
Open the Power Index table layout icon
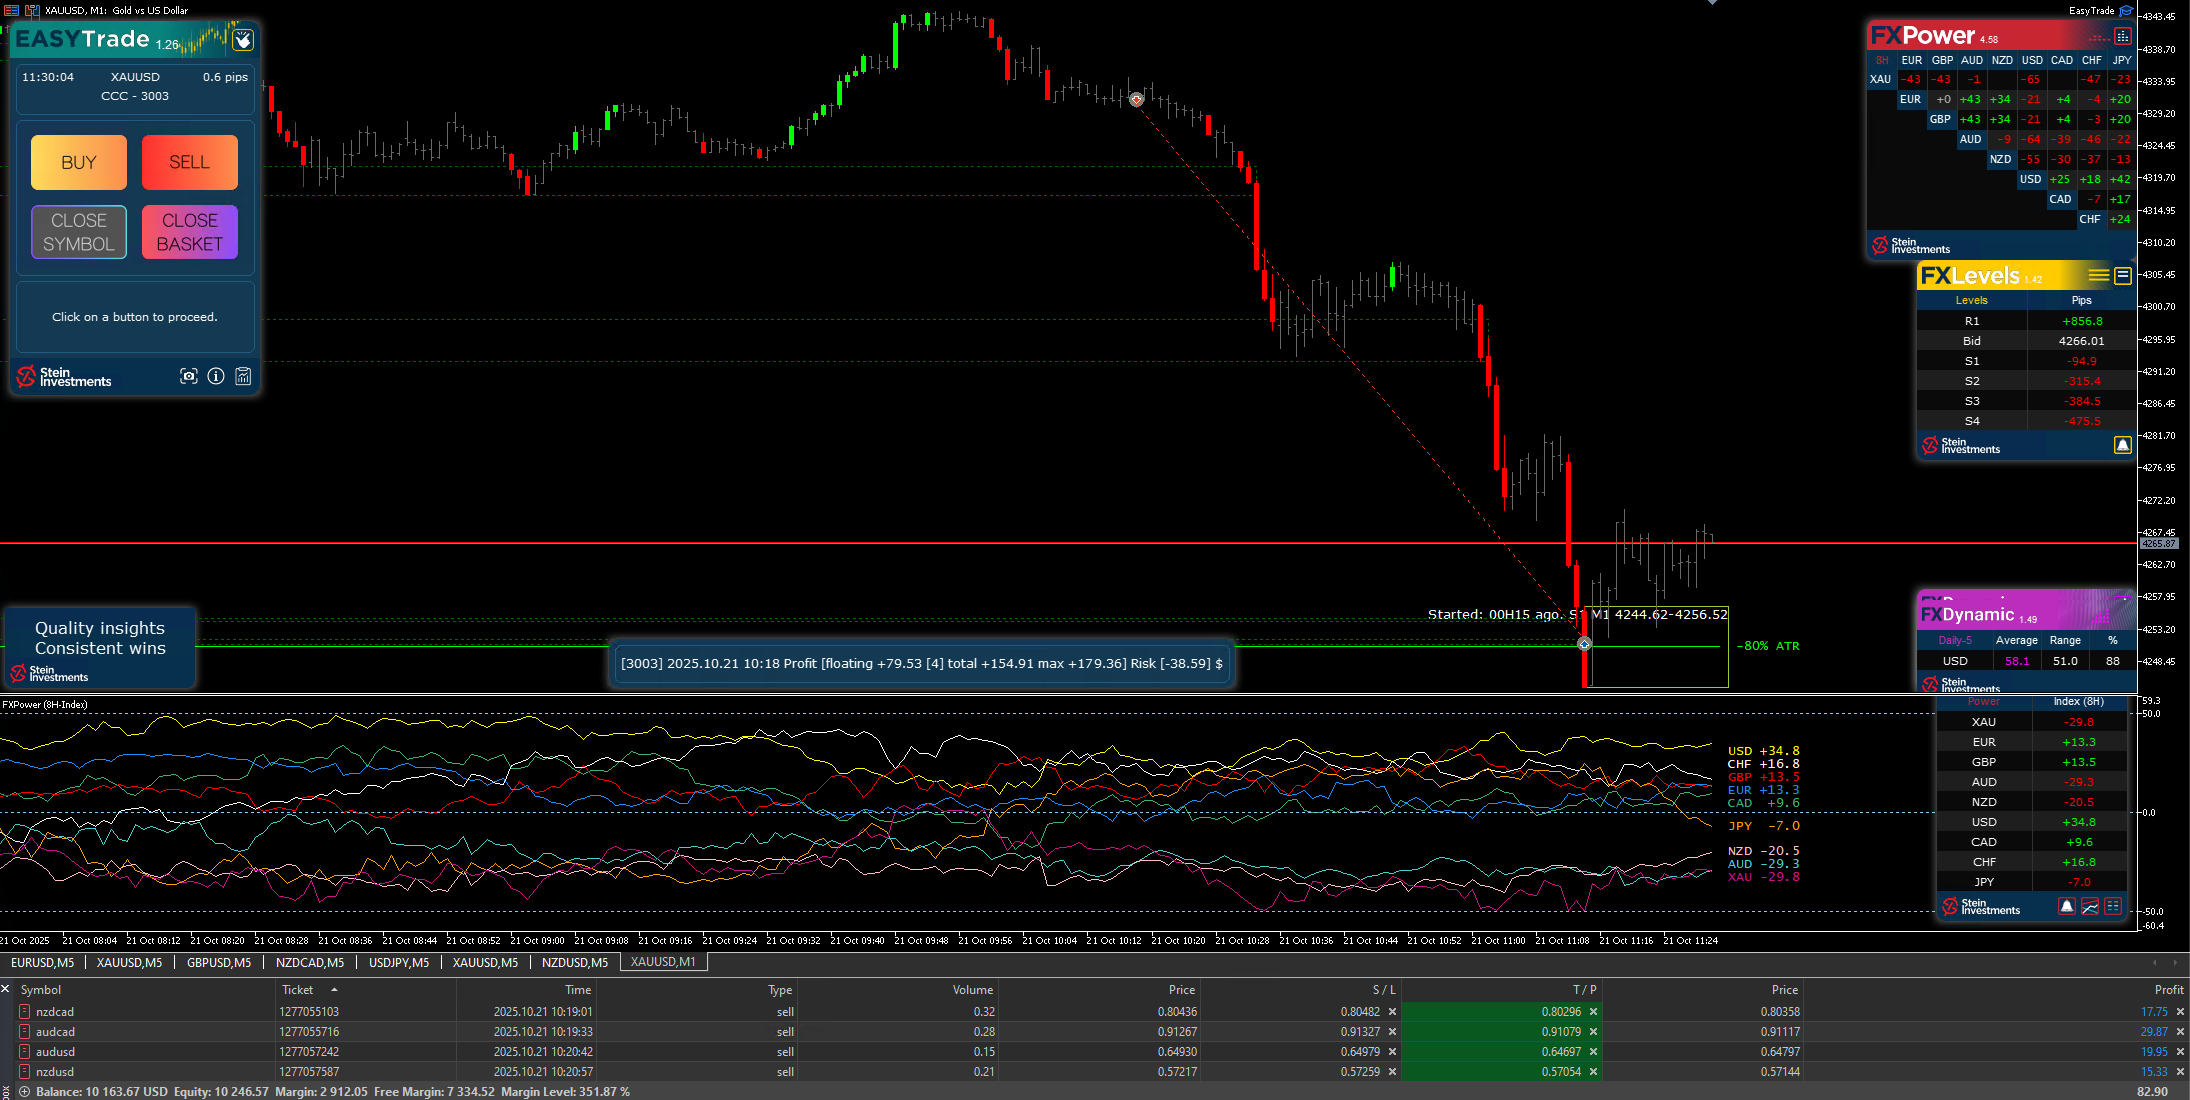point(2113,906)
